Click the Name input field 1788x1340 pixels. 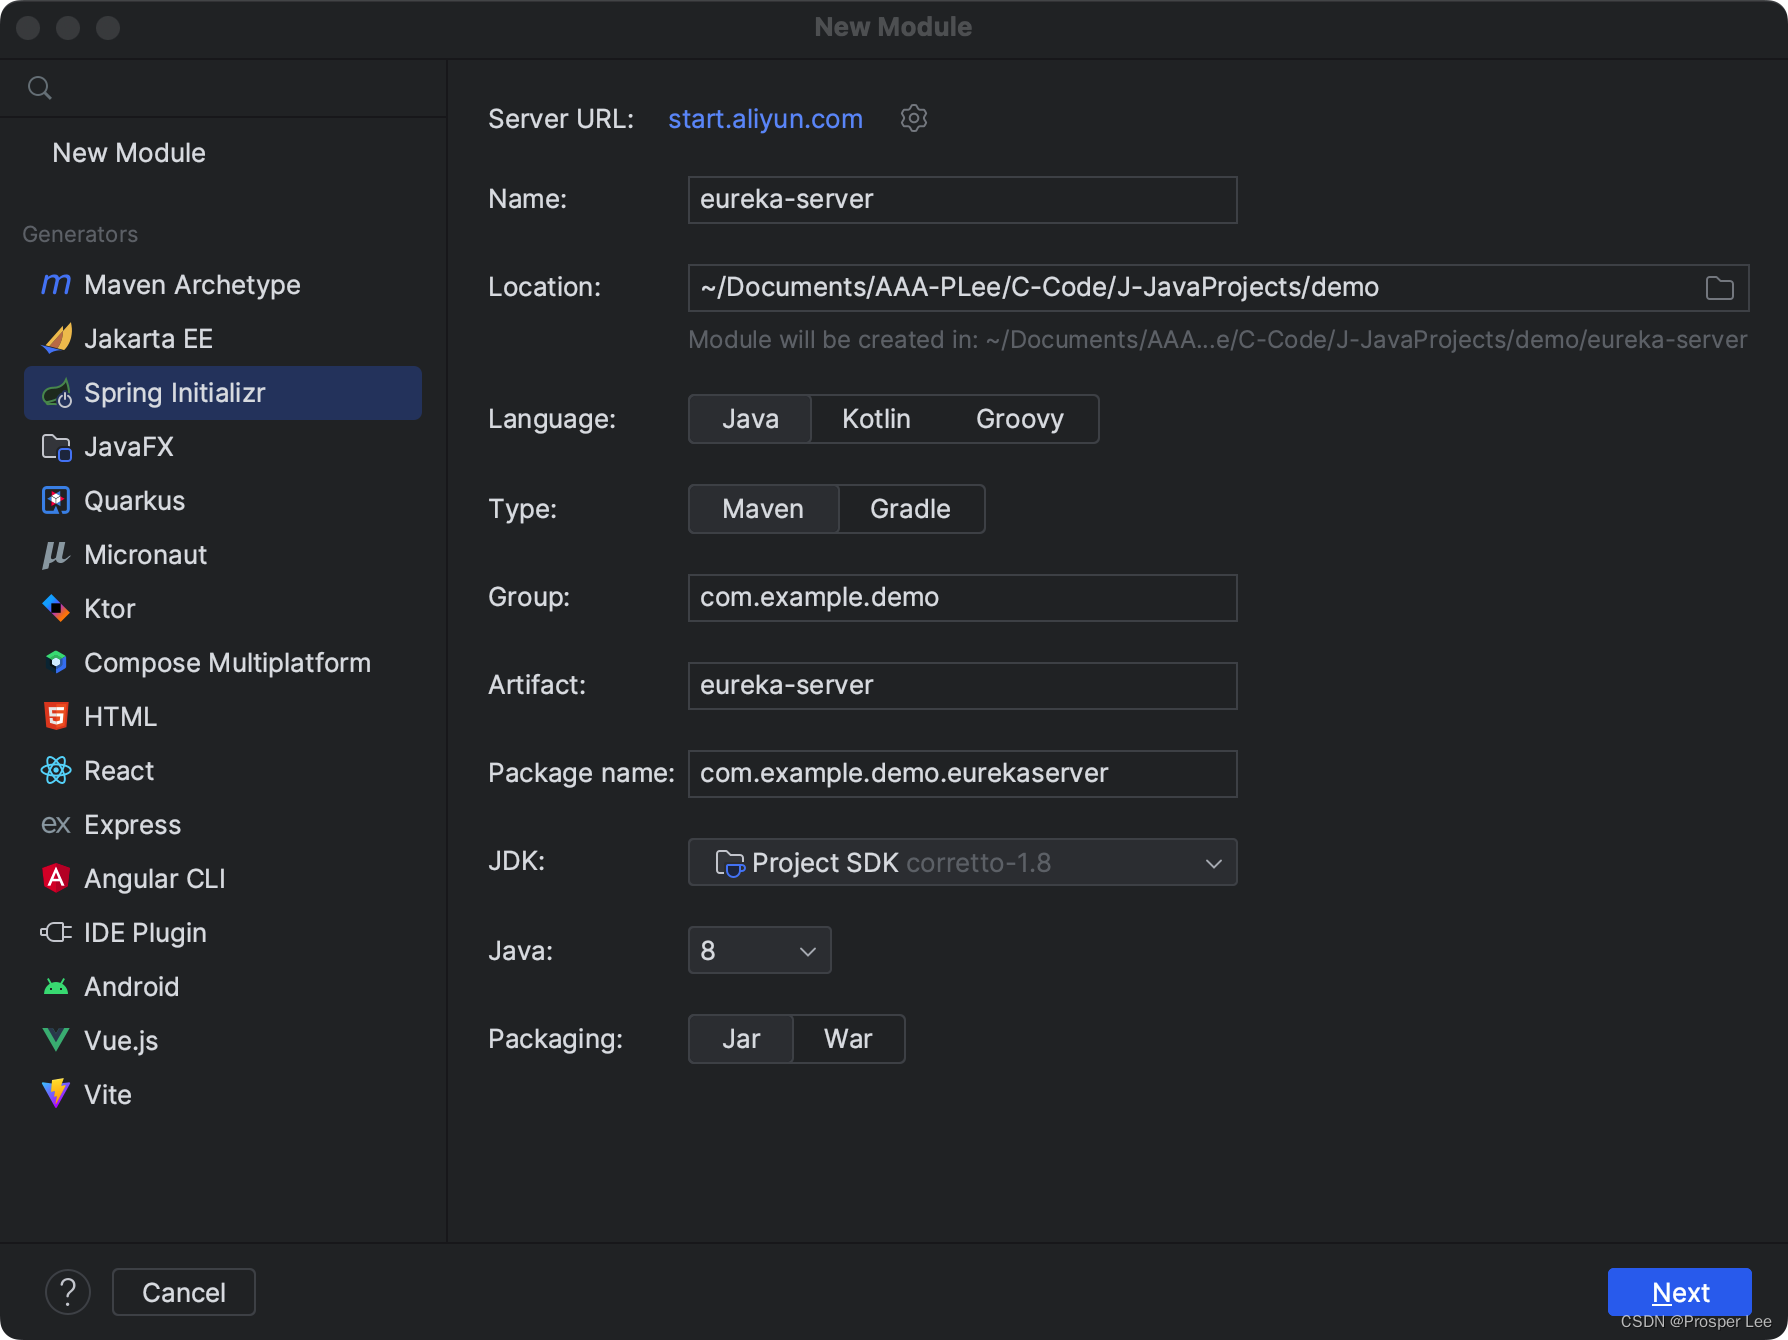coord(963,200)
